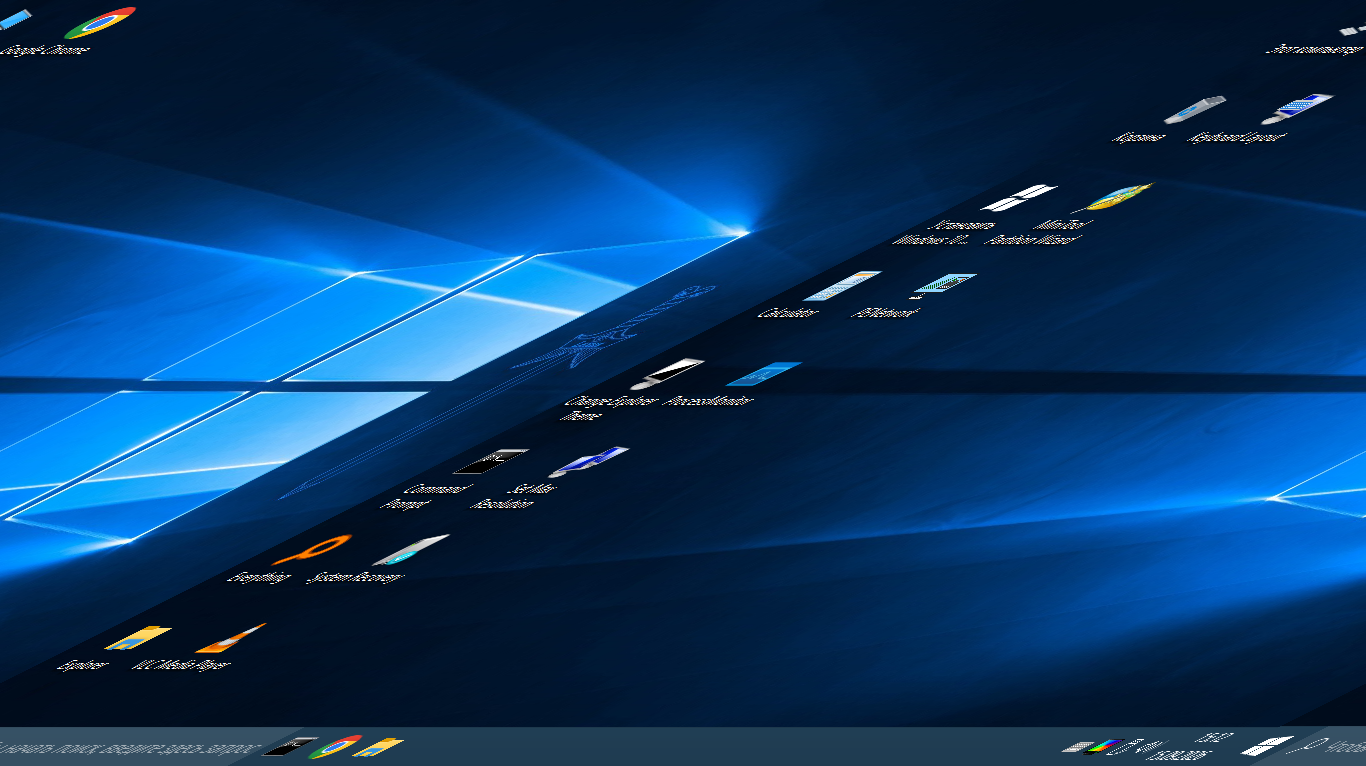Open the solid blue tile desktop icon
Screen dimensions: 1366x766
tap(764, 373)
